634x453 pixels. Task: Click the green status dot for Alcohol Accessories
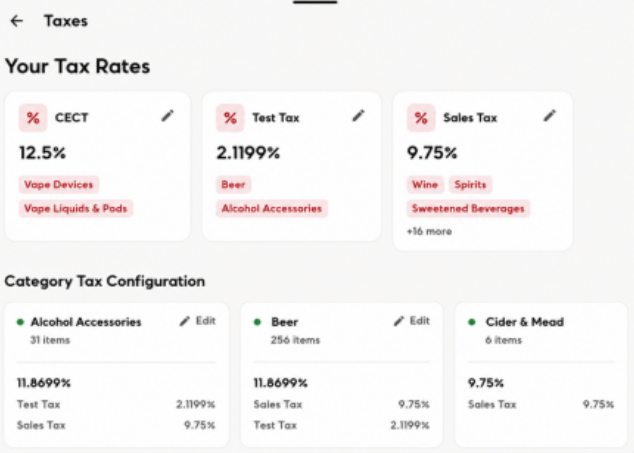coord(20,322)
